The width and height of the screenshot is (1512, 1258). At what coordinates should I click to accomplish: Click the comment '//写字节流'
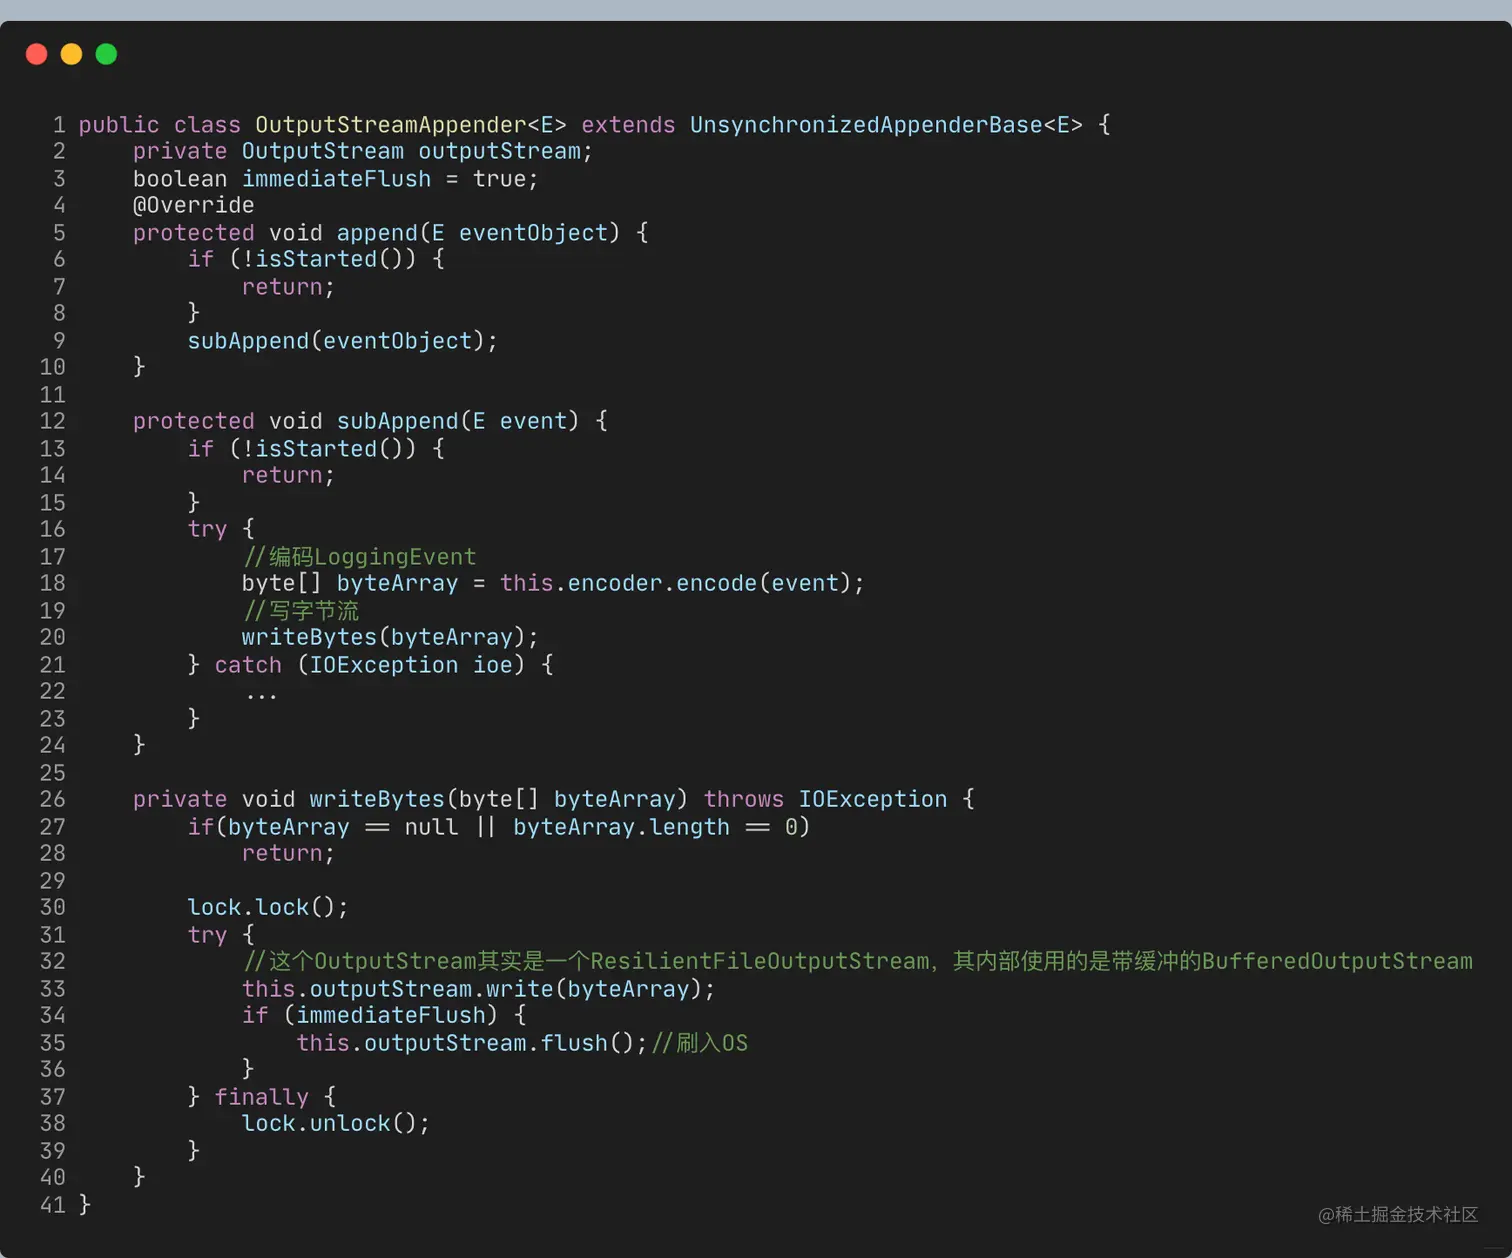point(300,611)
